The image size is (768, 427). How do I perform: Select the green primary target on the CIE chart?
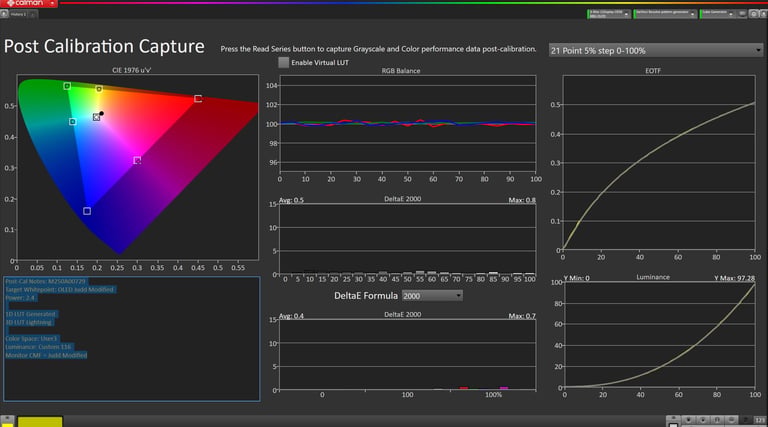click(x=67, y=86)
